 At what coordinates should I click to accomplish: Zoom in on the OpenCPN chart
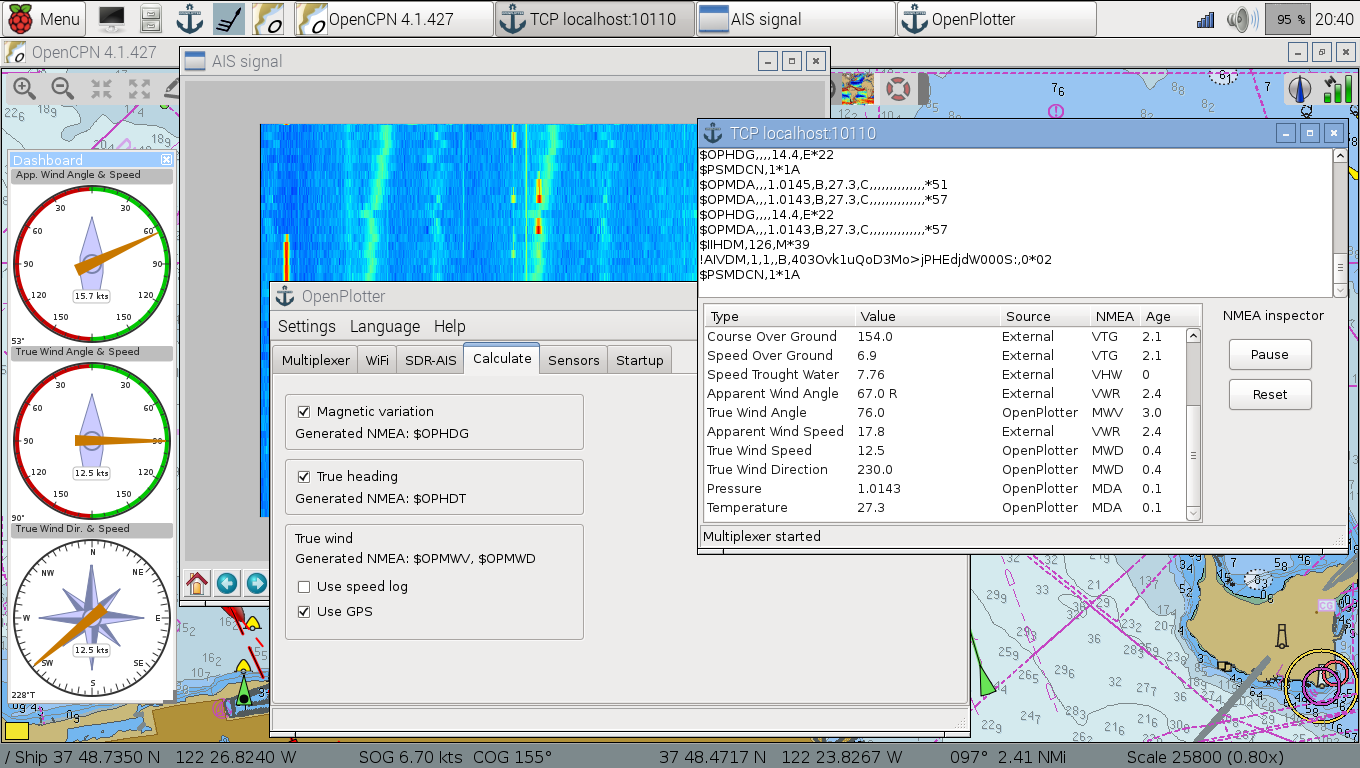coord(24,88)
